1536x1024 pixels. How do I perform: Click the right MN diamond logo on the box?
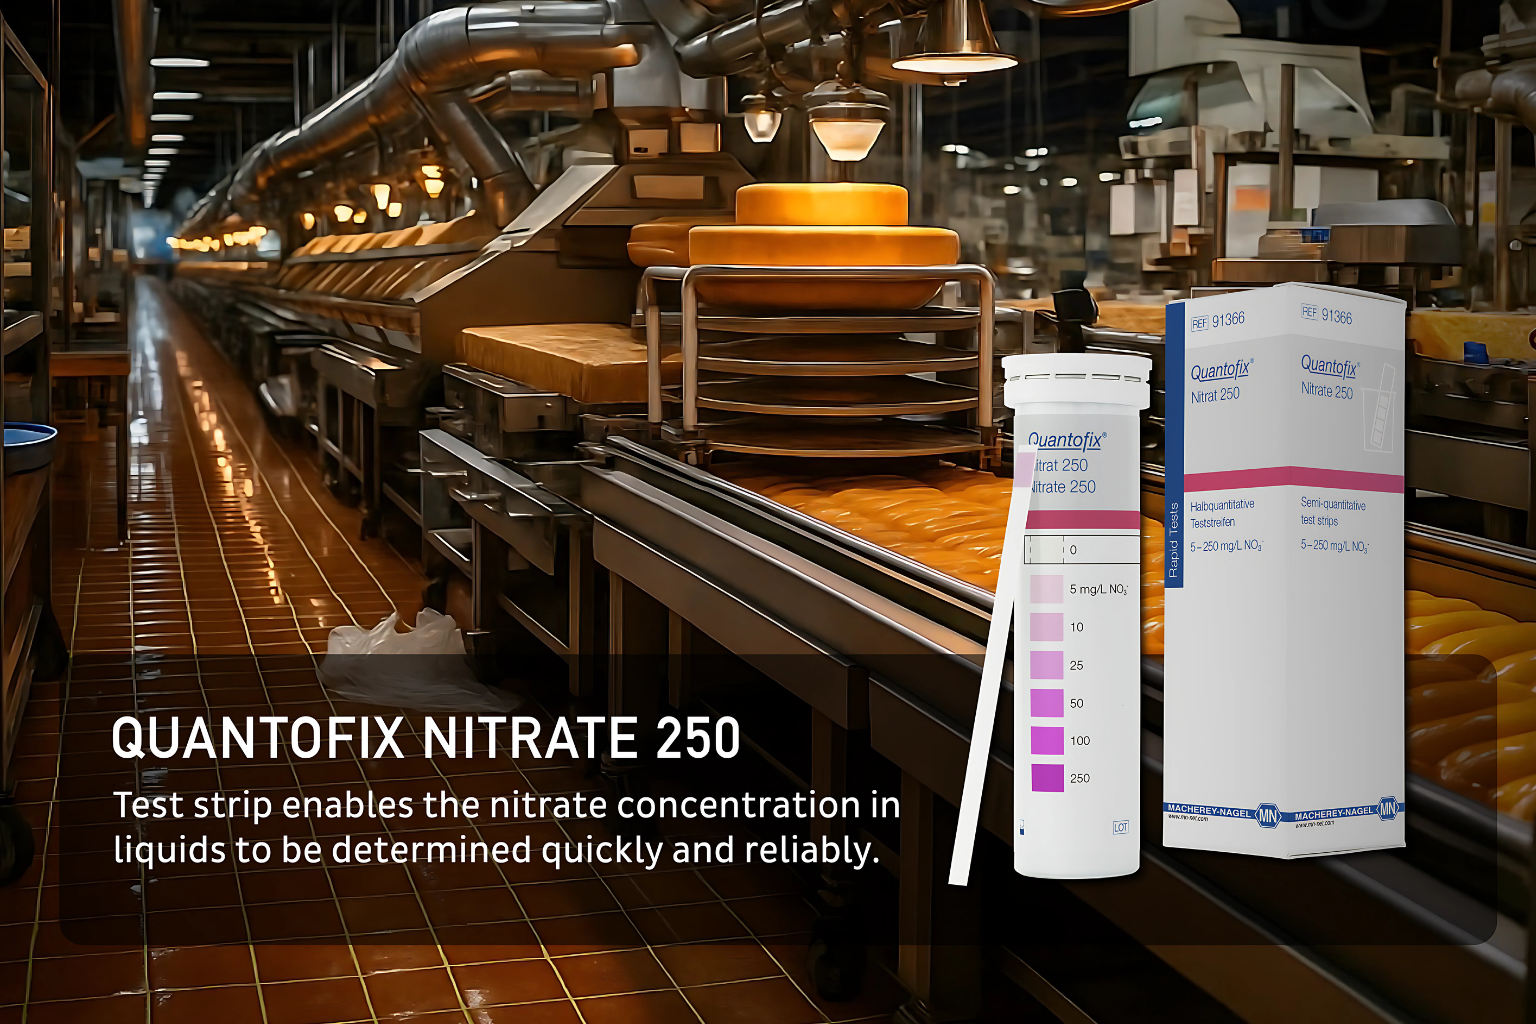click(x=1388, y=809)
